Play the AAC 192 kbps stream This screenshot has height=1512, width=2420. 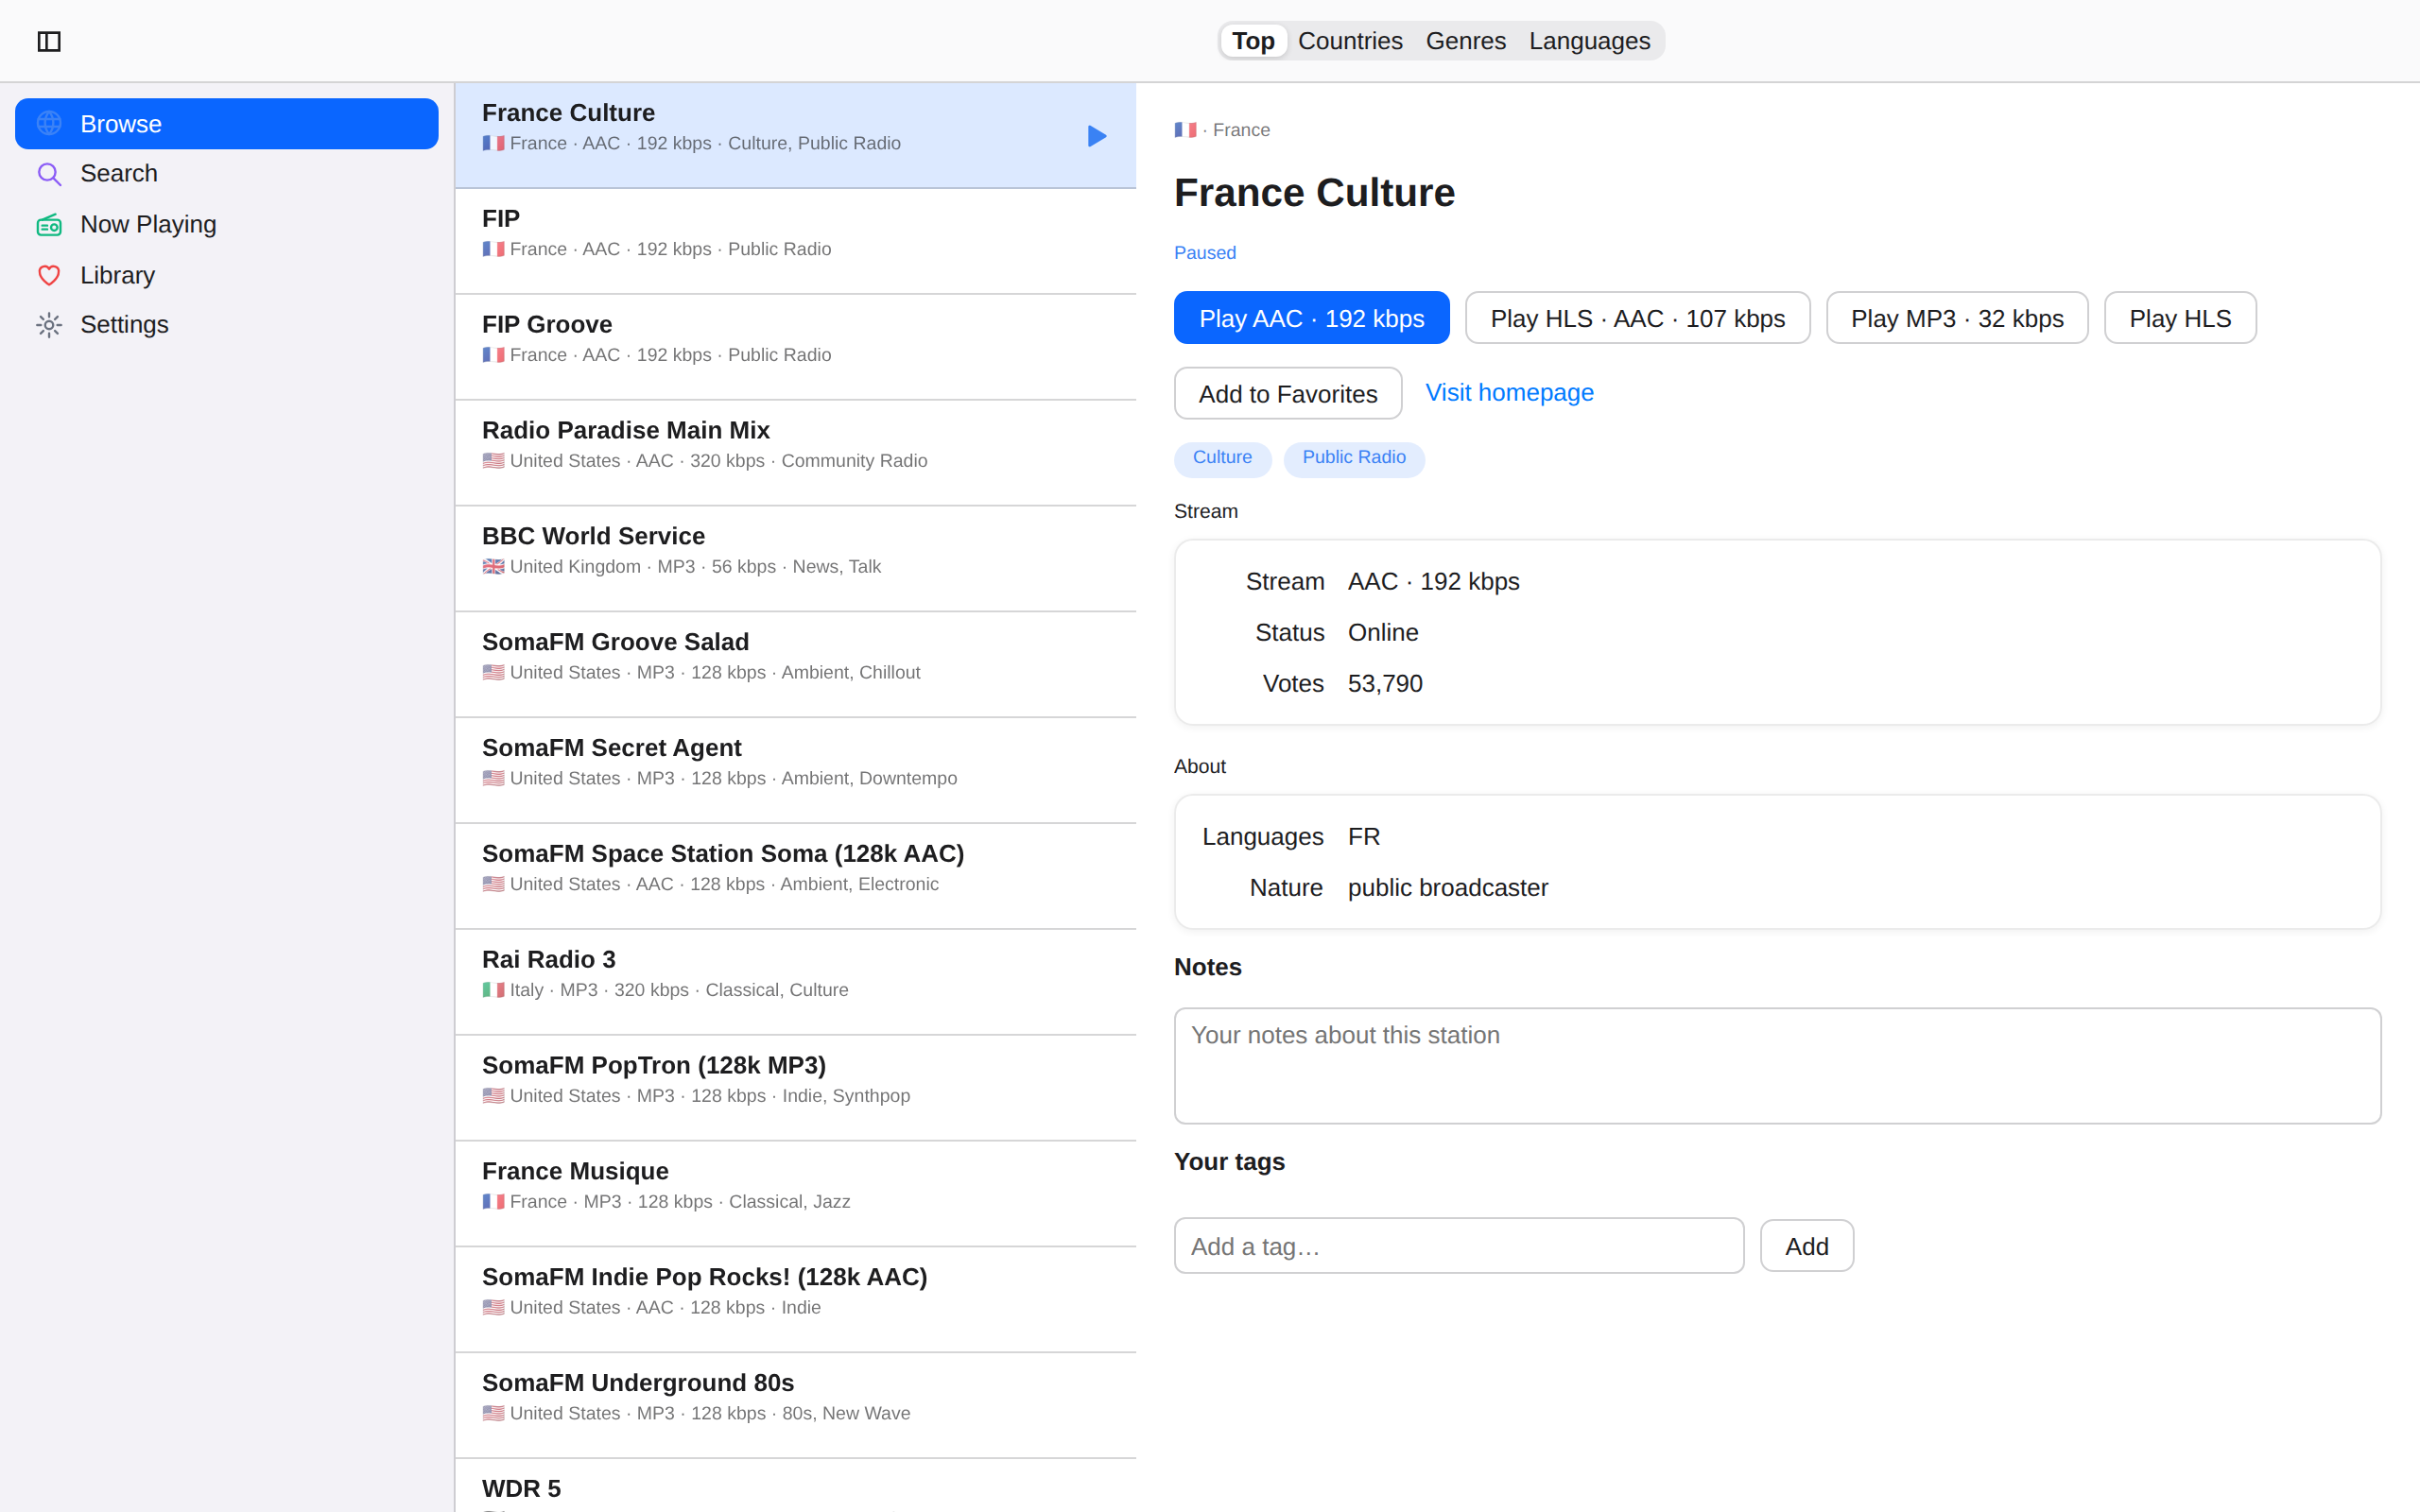coord(1311,318)
